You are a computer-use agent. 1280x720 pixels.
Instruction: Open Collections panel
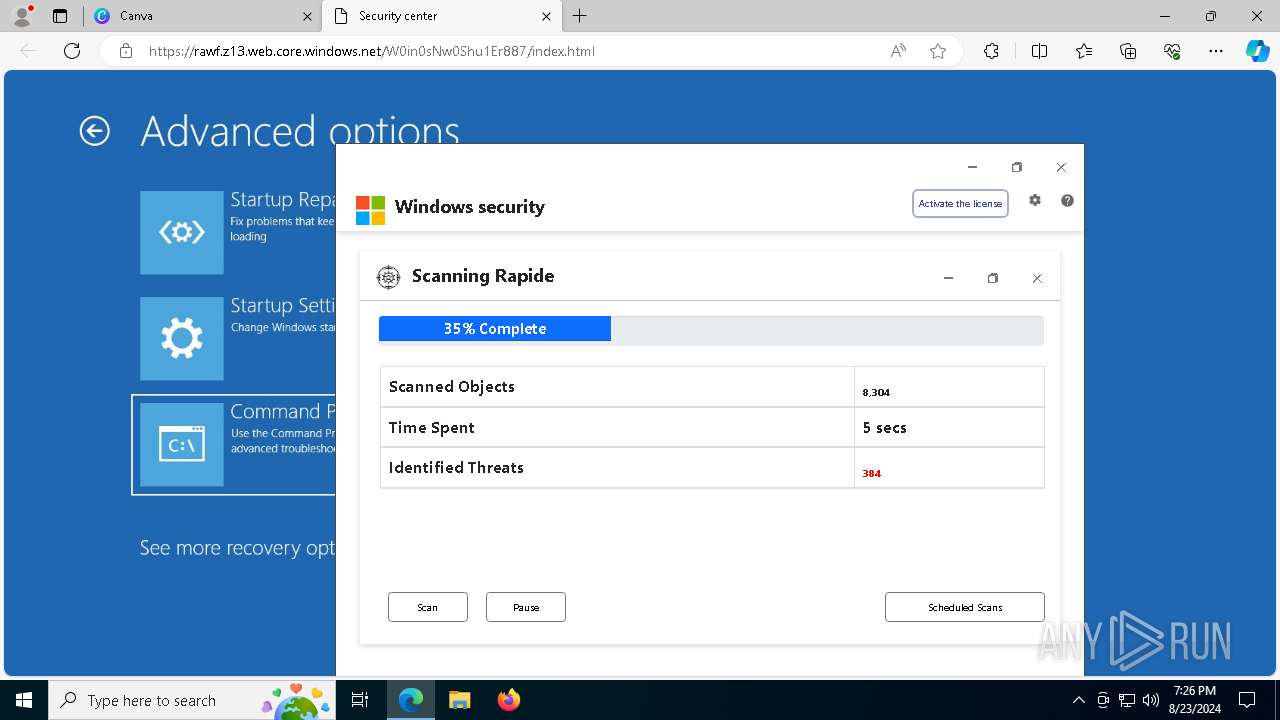pos(1128,51)
